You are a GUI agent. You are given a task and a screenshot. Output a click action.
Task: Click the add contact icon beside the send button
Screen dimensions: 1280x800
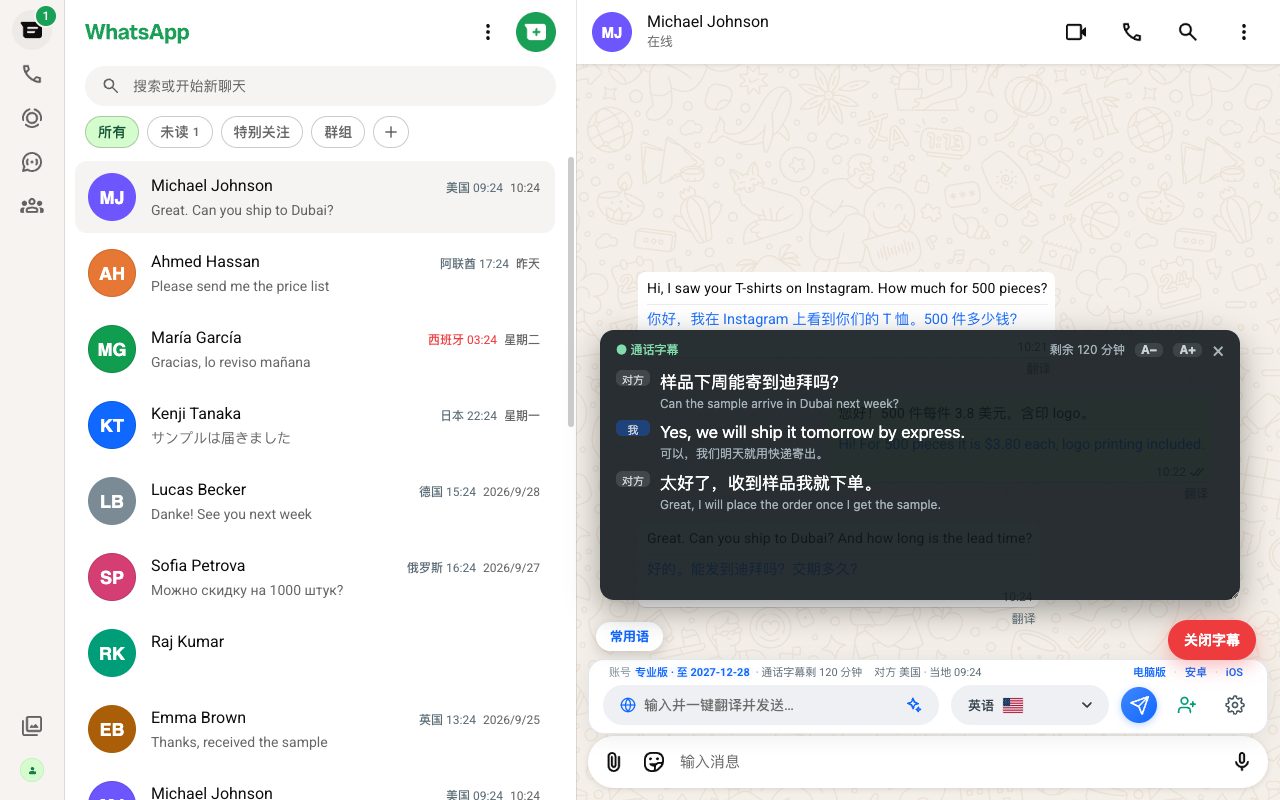click(1187, 705)
